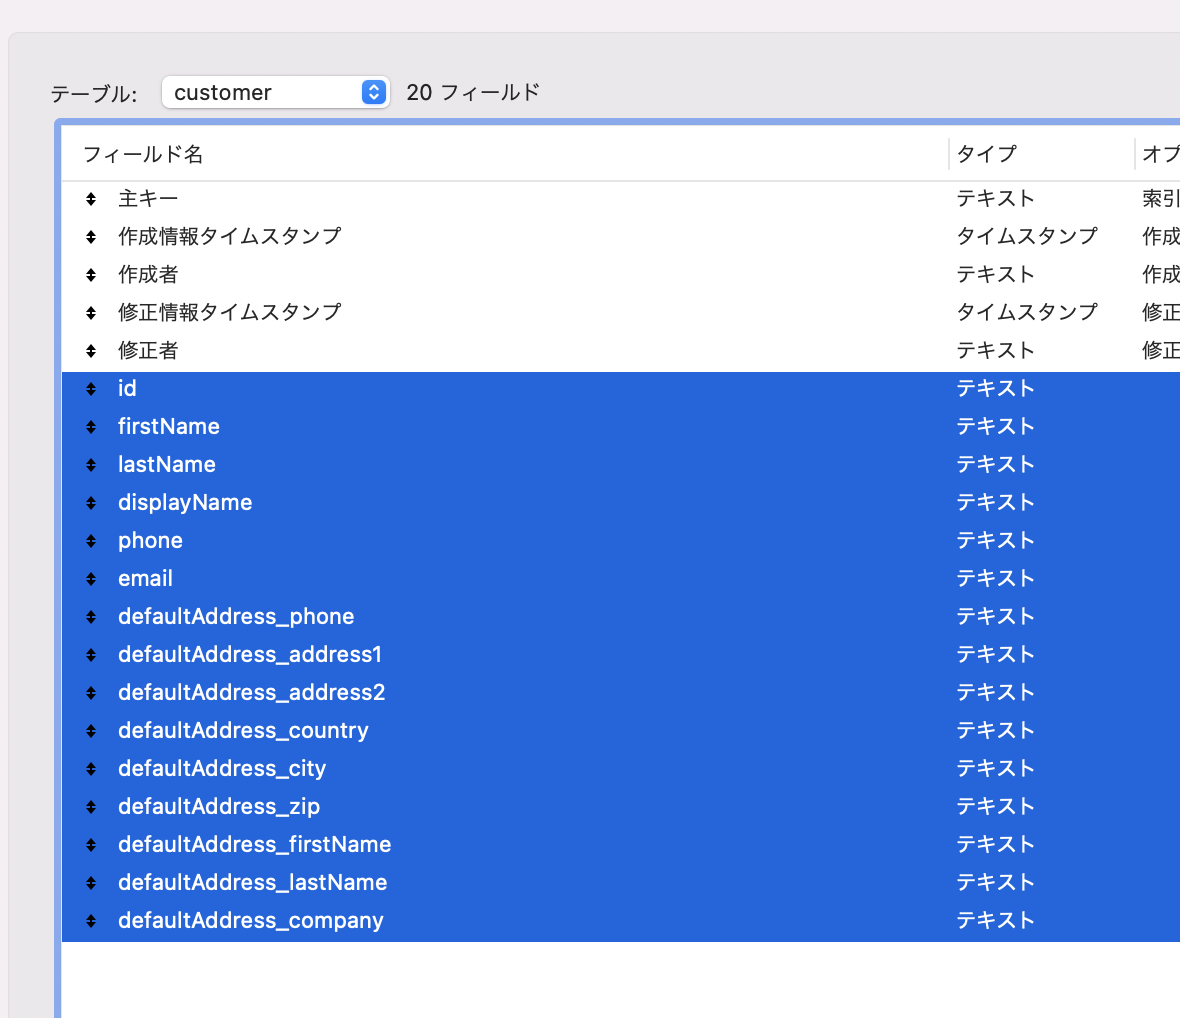Open the customer table dropdown
This screenshot has width=1180, height=1018.
click(x=275, y=92)
